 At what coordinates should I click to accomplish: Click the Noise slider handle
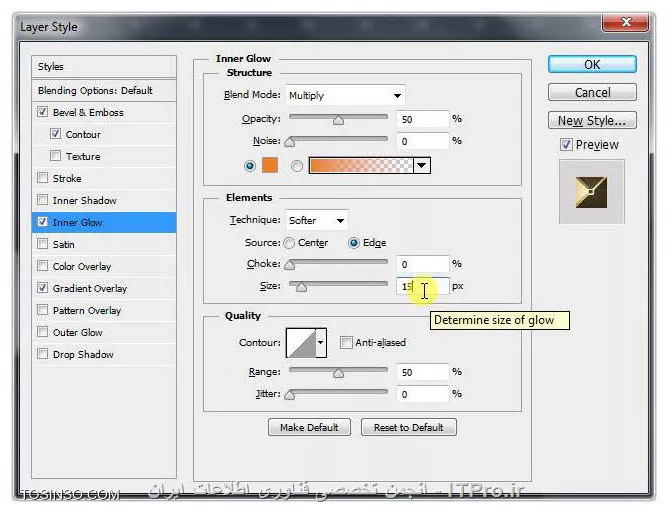coord(290,142)
